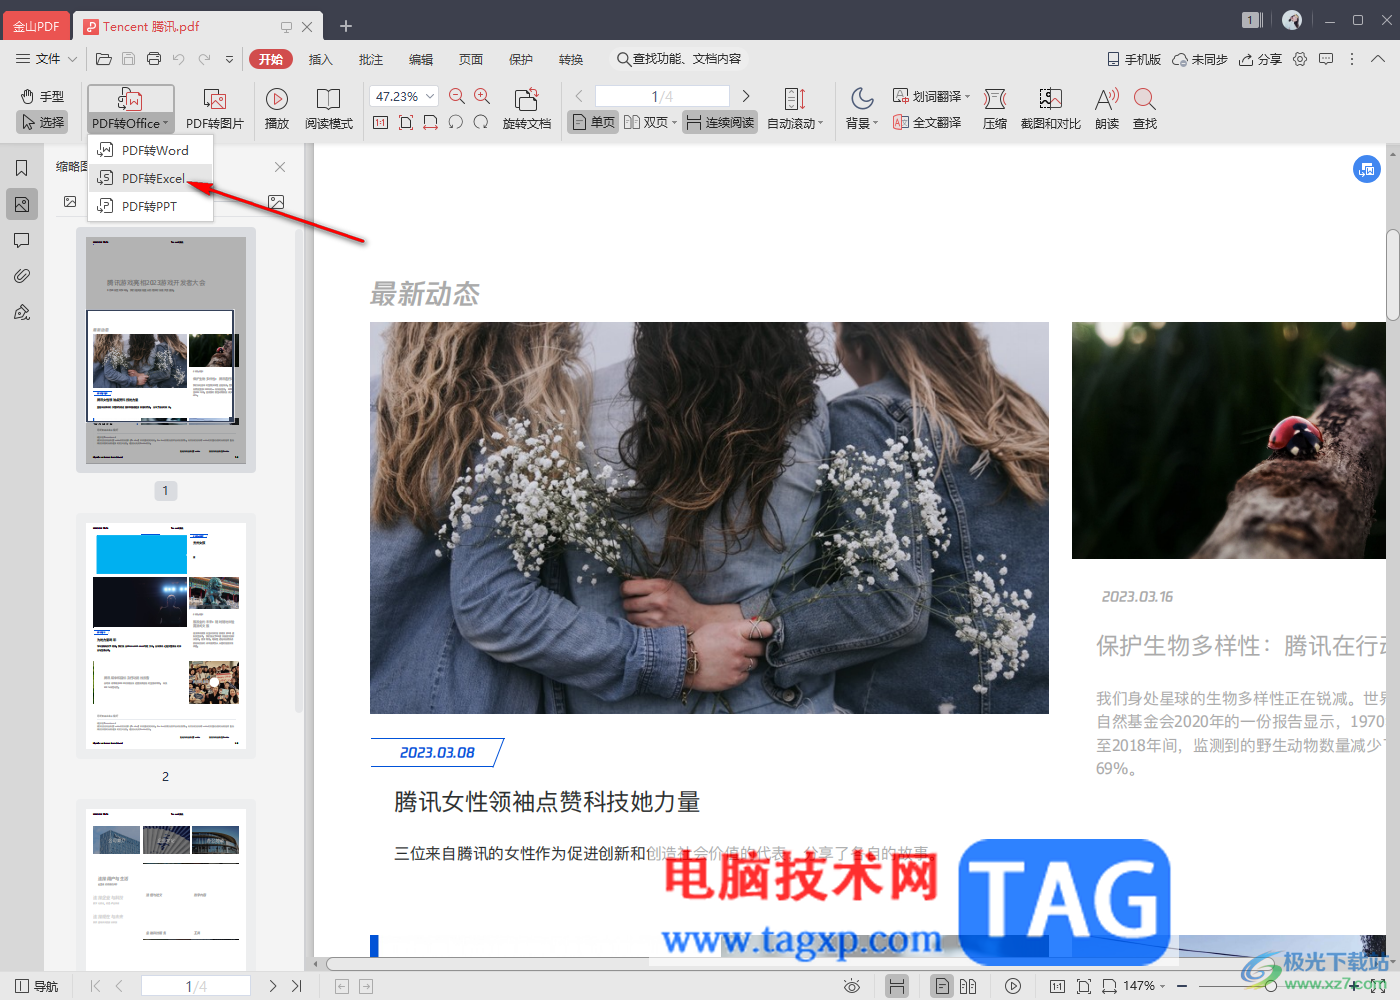Viewport: 1400px width, 1000px height.
Task: Toggle the 导航 navigation pane
Action: (x=37, y=986)
